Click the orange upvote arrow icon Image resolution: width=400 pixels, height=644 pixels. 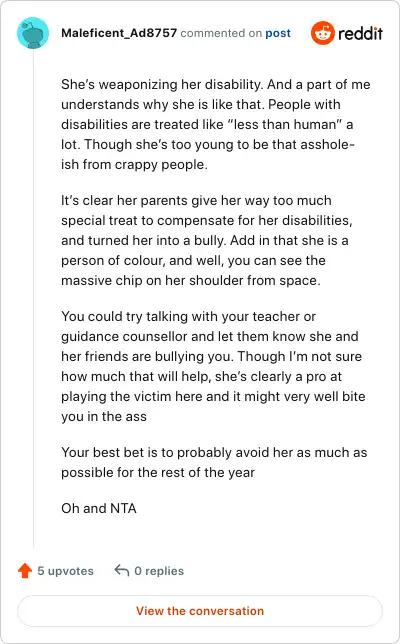coord(25,570)
